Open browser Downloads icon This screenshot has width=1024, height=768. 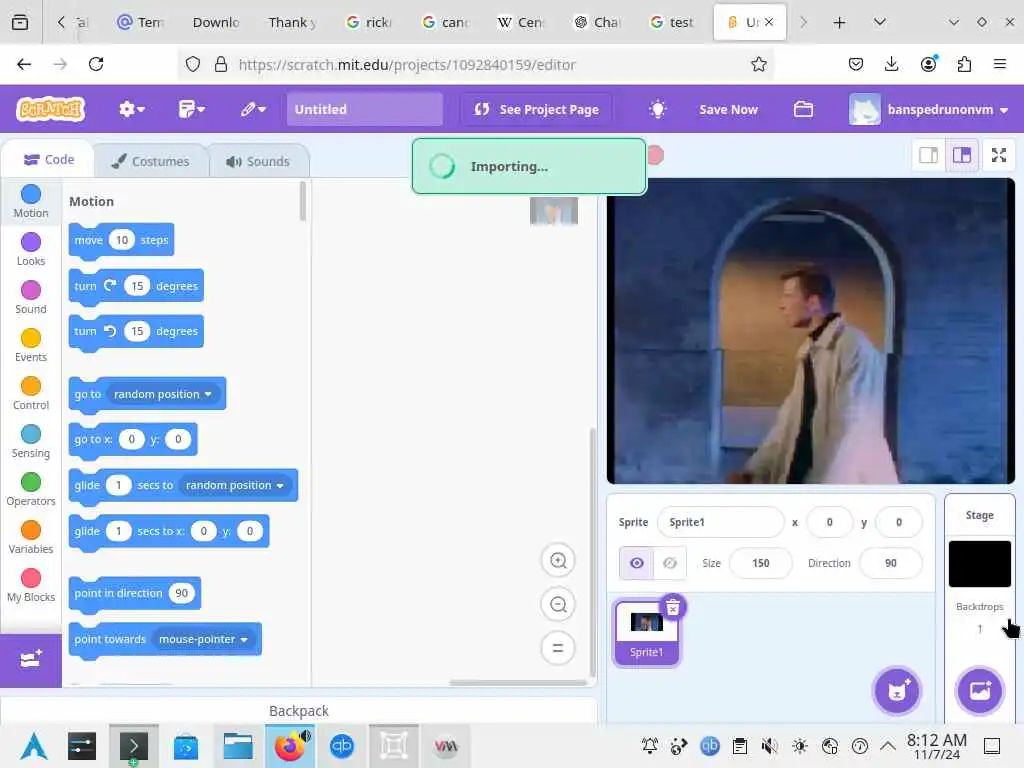click(x=891, y=64)
